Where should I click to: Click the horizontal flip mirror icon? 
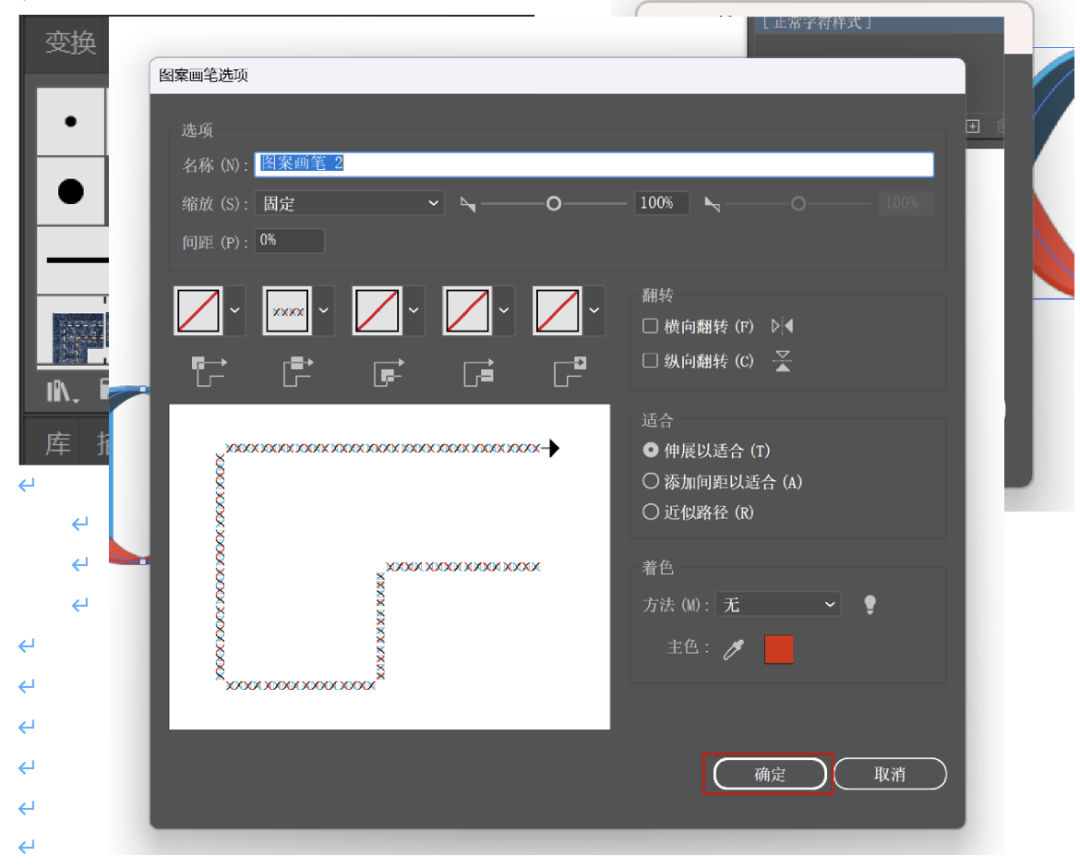[782, 326]
